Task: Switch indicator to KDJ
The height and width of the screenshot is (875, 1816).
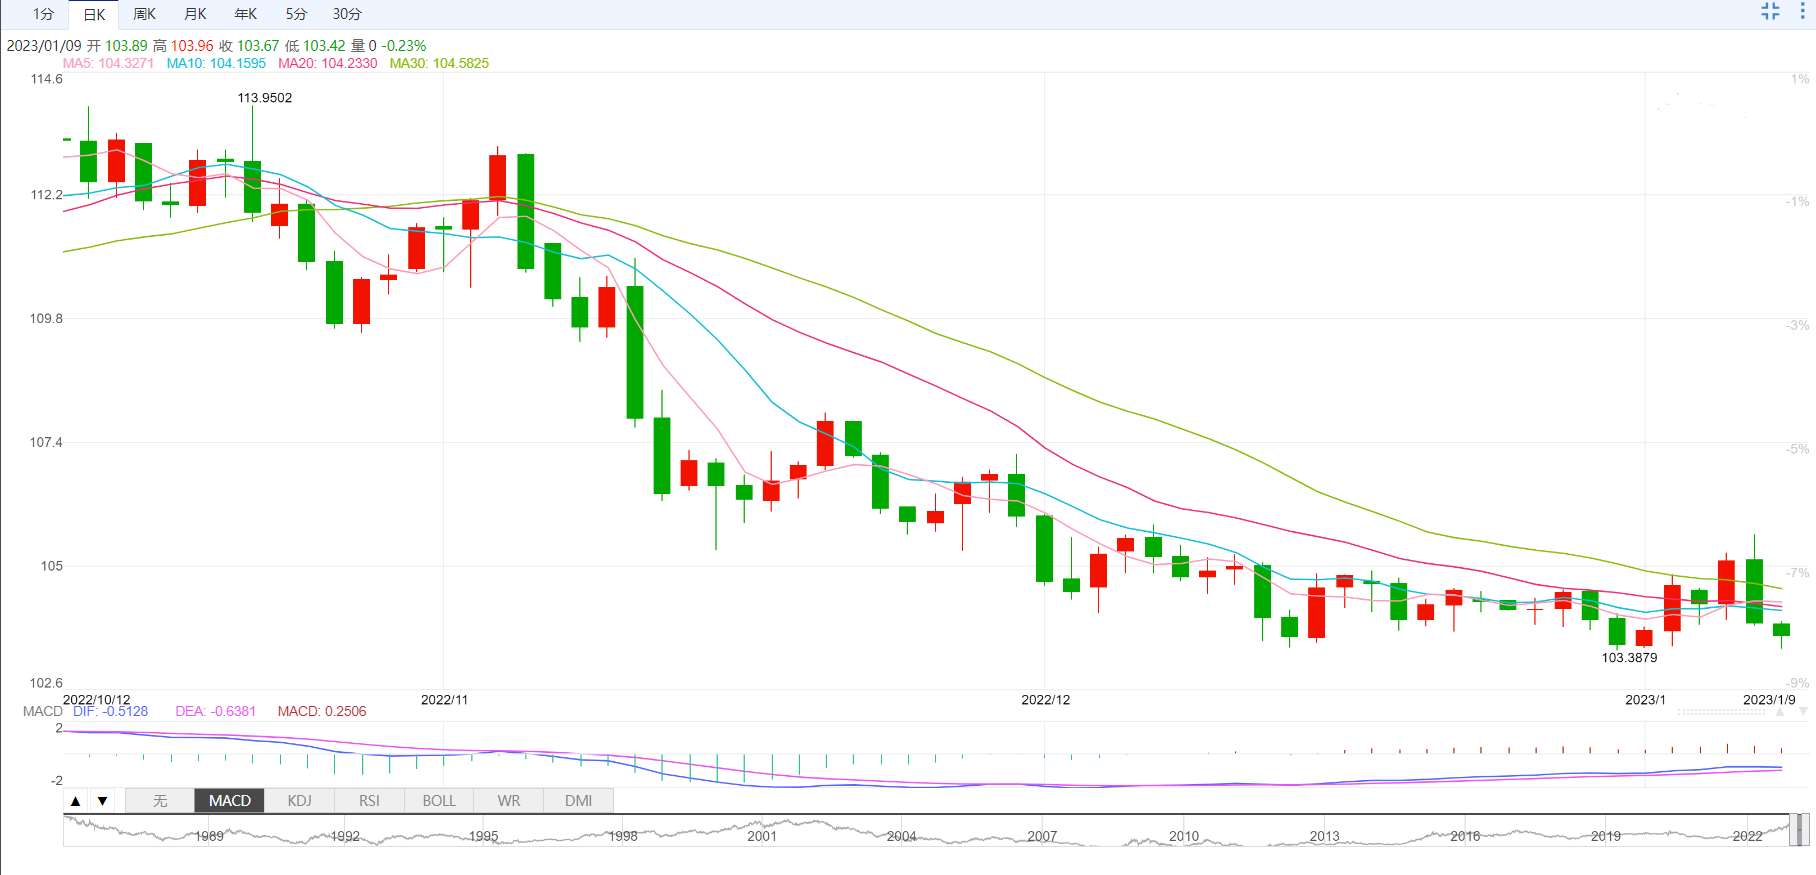Action: pos(299,801)
